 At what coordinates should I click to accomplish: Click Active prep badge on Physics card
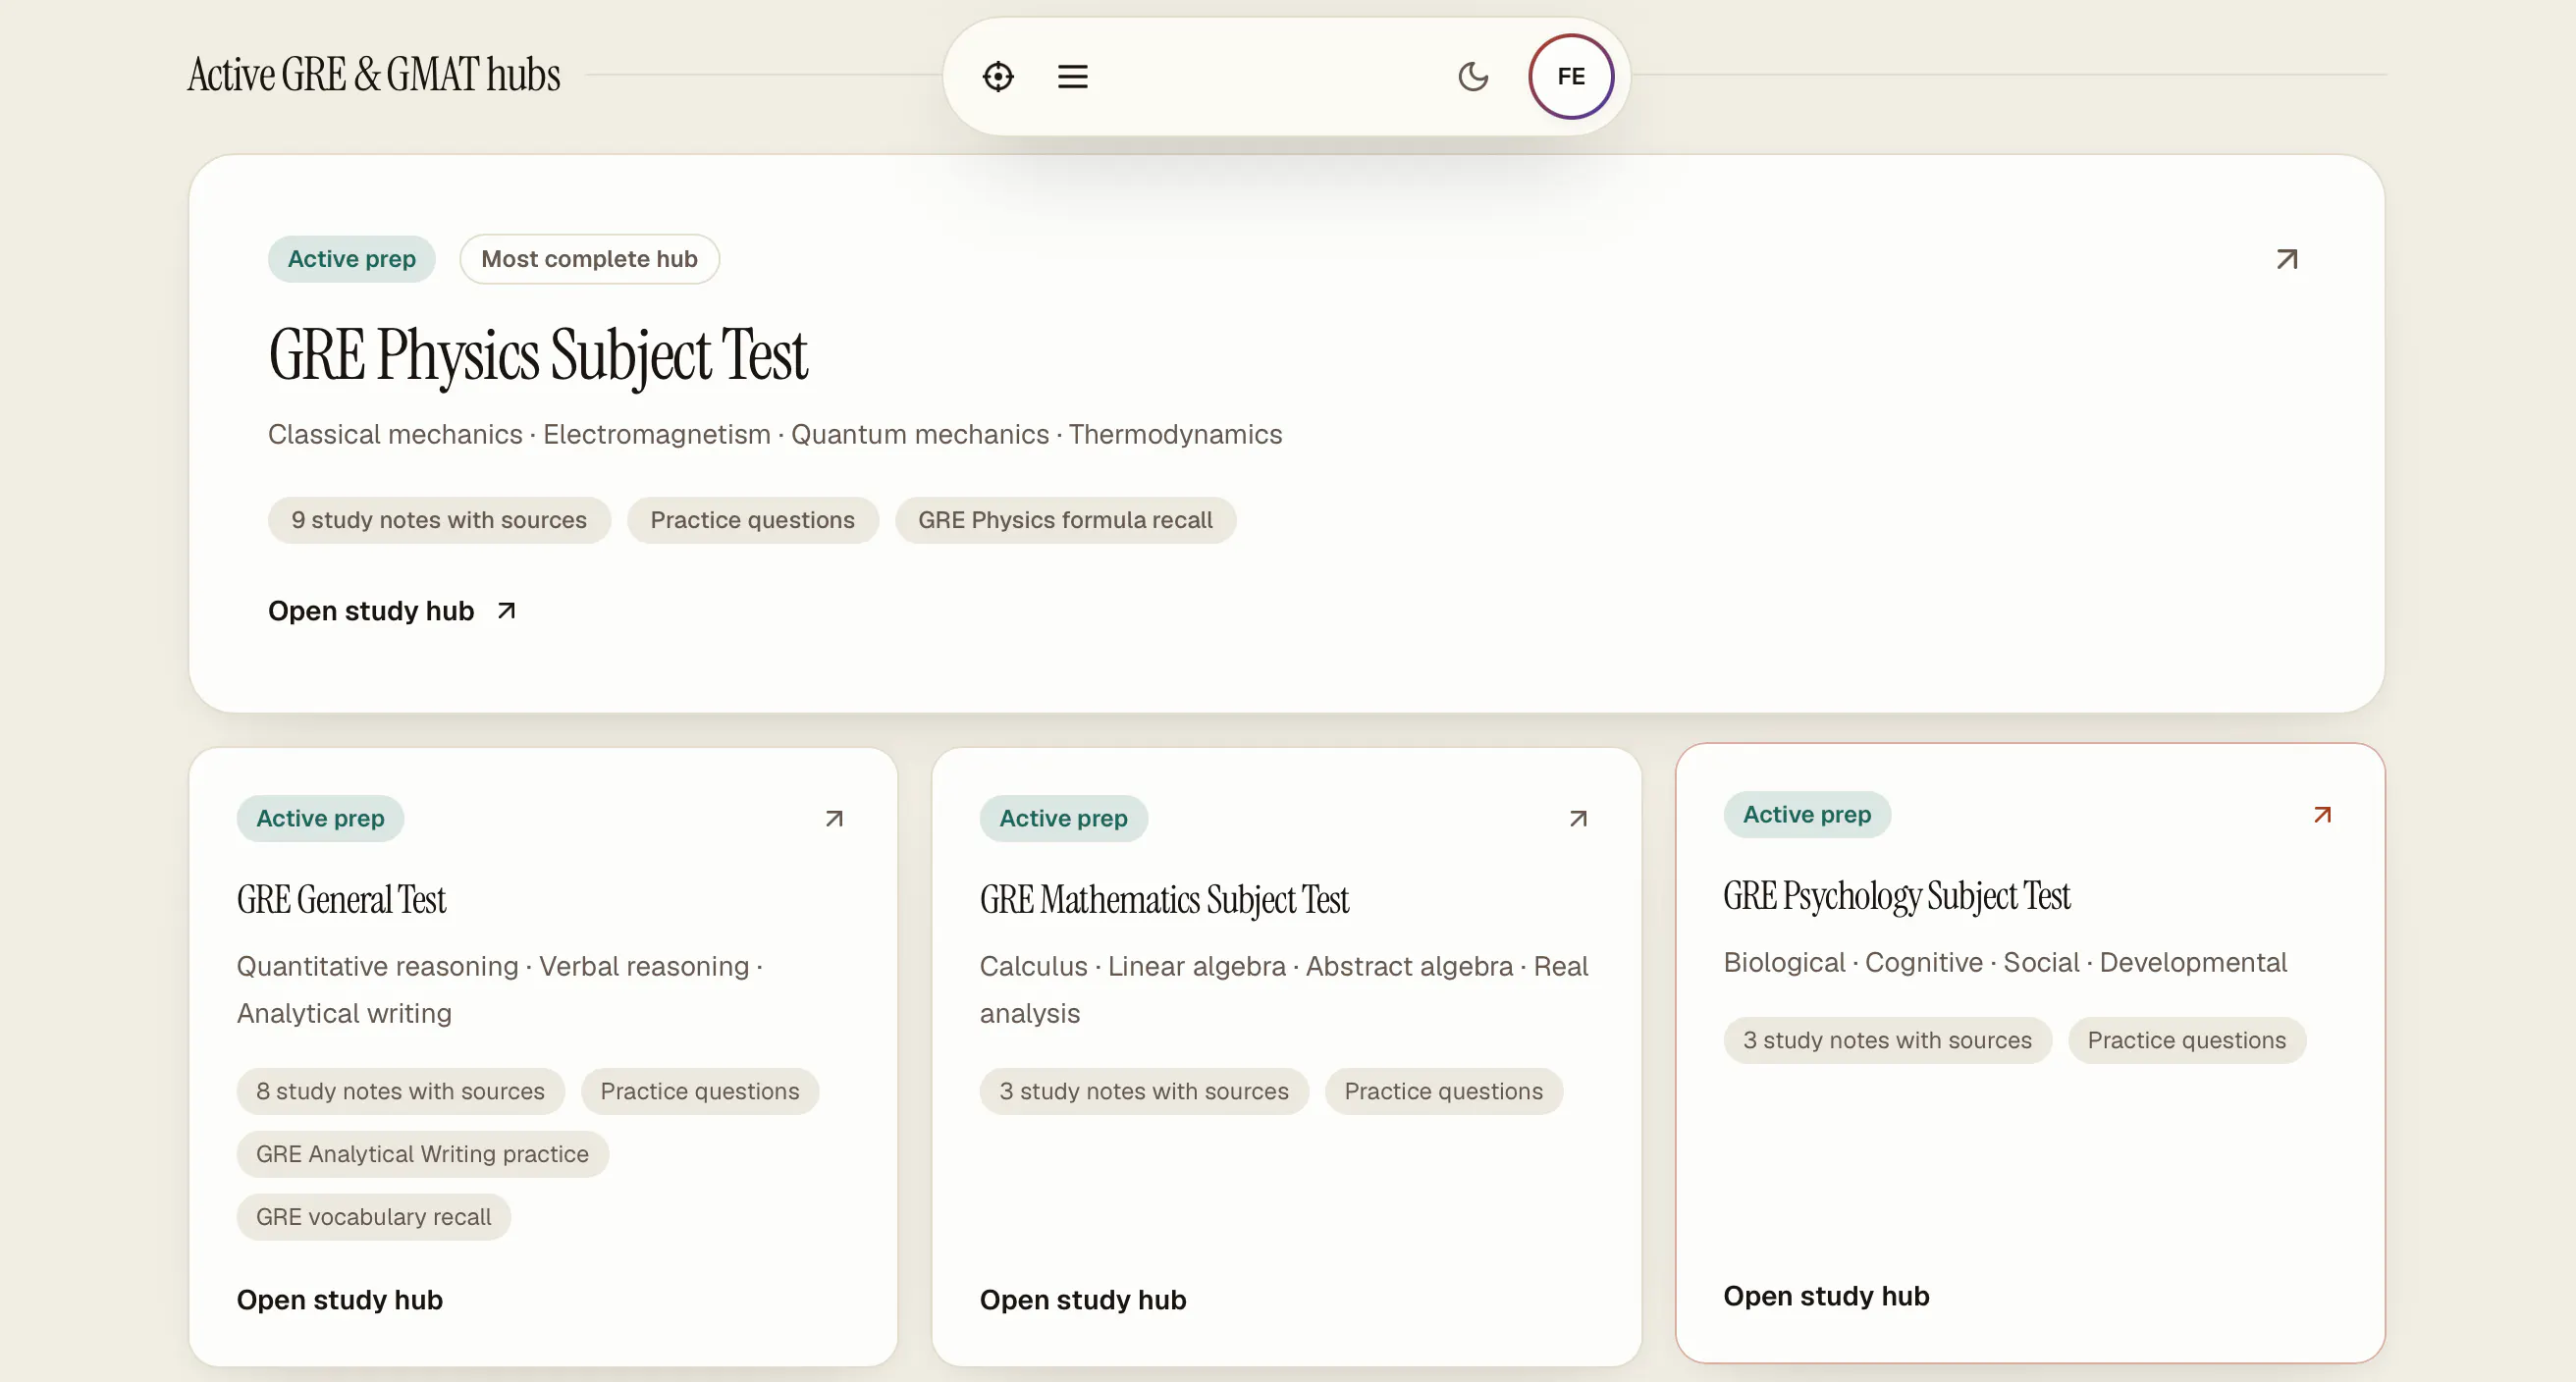(x=351, y=259)
